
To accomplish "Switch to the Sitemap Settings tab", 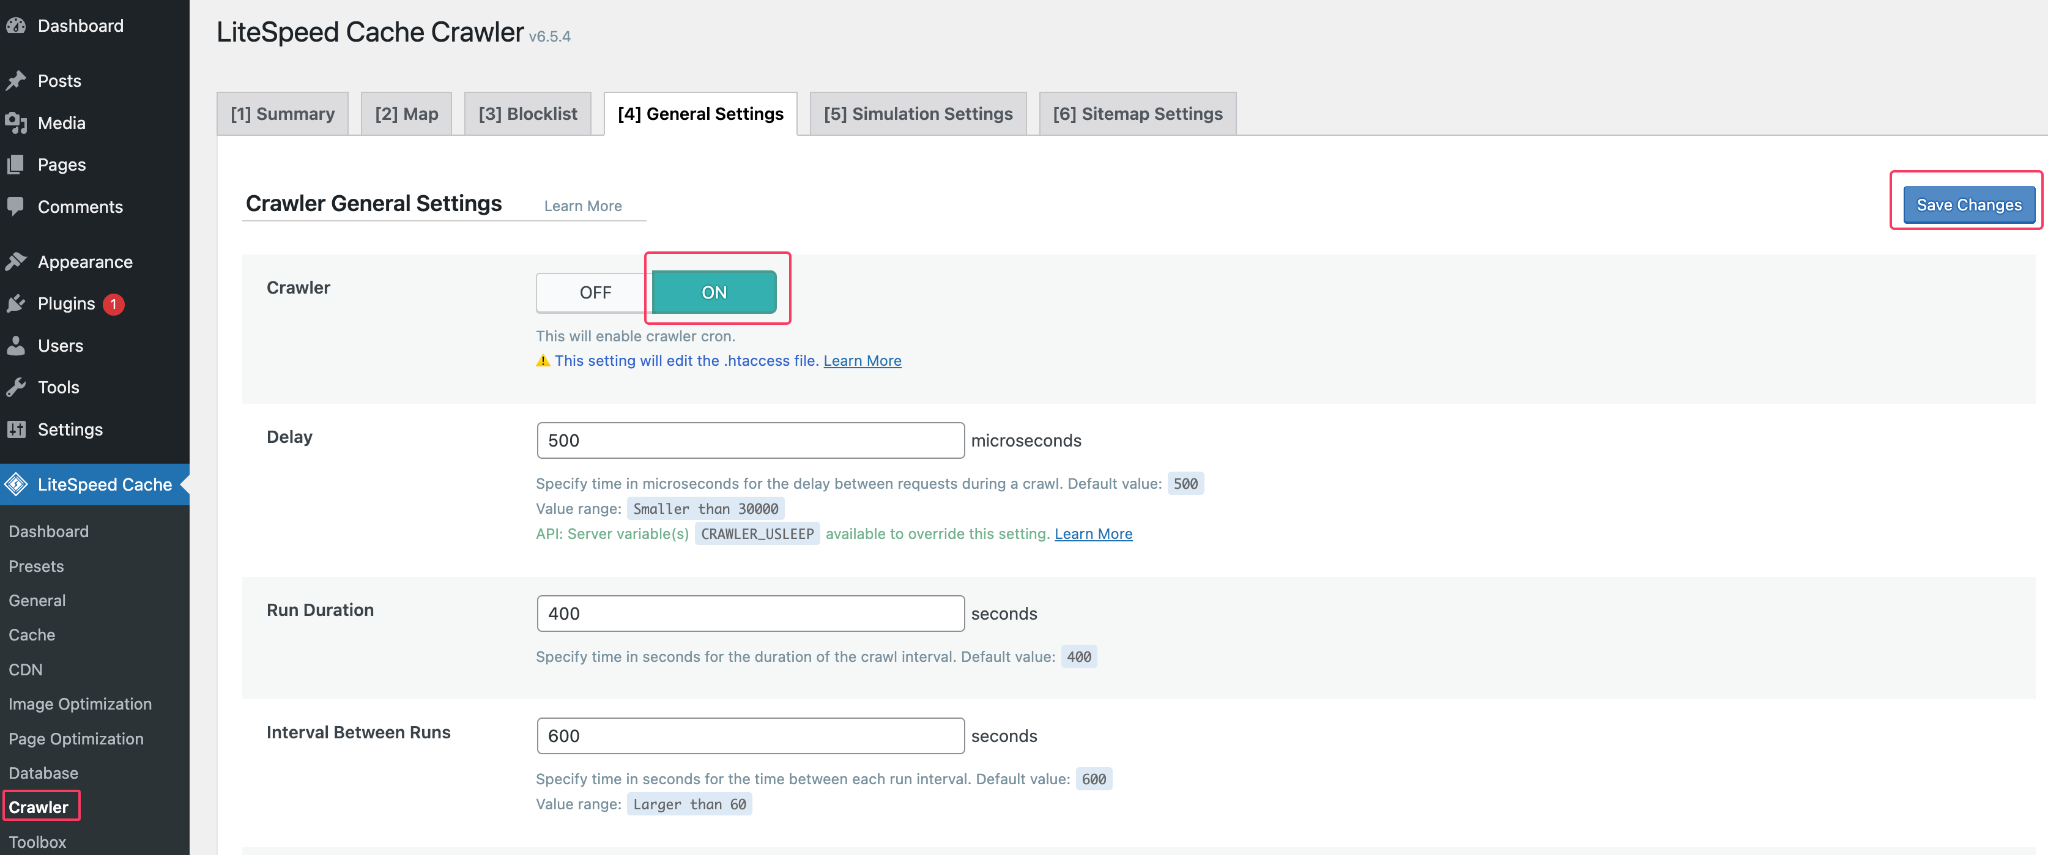I will coord(1137,114).
